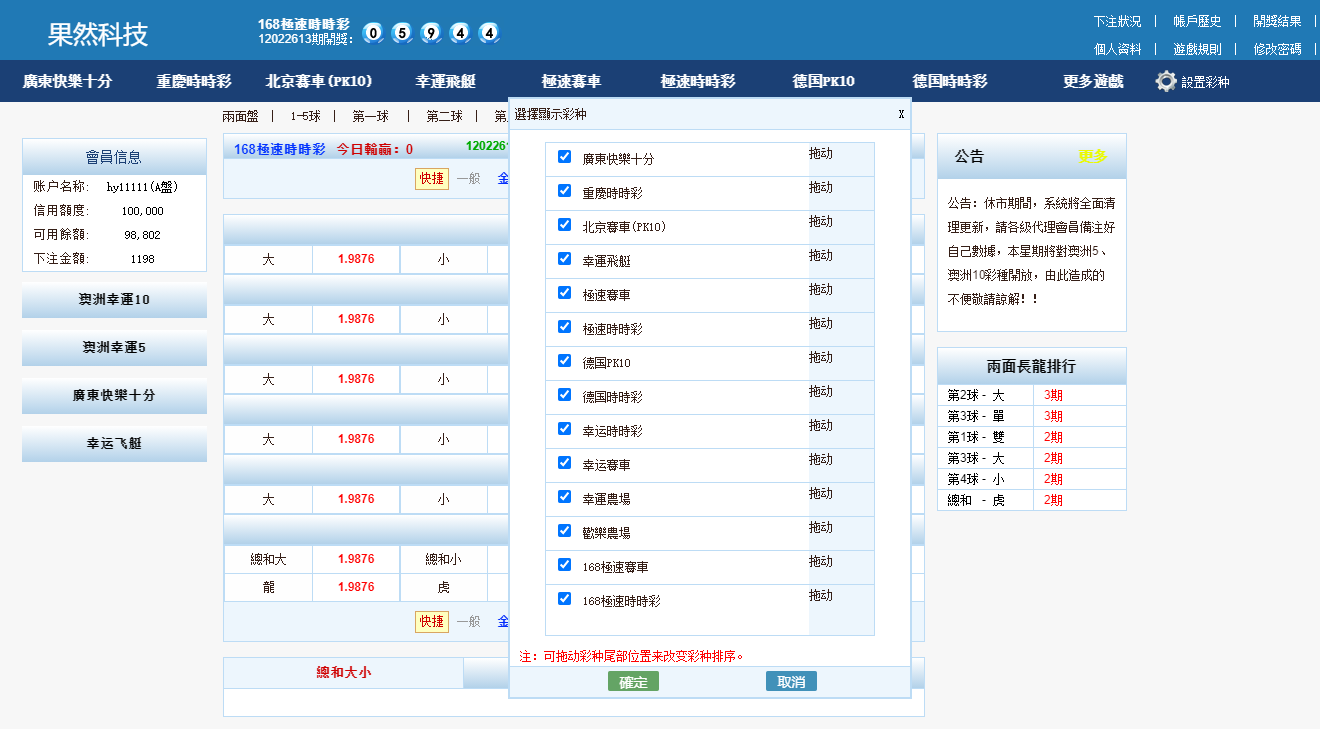Disable the 歡樂農場 option
The height and width of the screenshot is (729, 1320).
564,533
